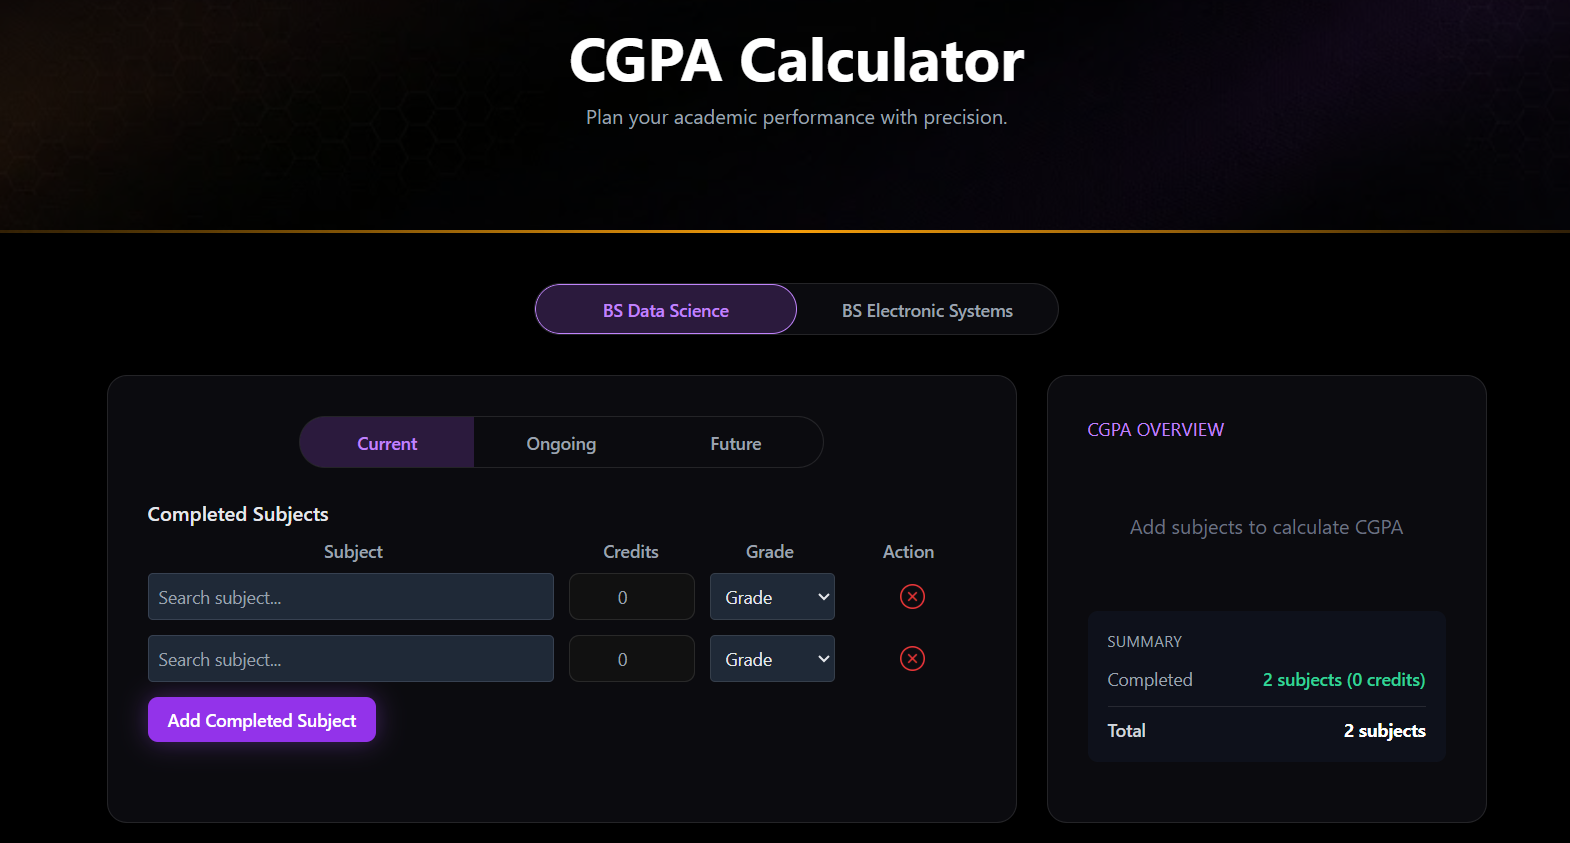Switch to the BS Electronic Systems program
The width and height of the screenshot is (1570, 843).
point(927,310)
